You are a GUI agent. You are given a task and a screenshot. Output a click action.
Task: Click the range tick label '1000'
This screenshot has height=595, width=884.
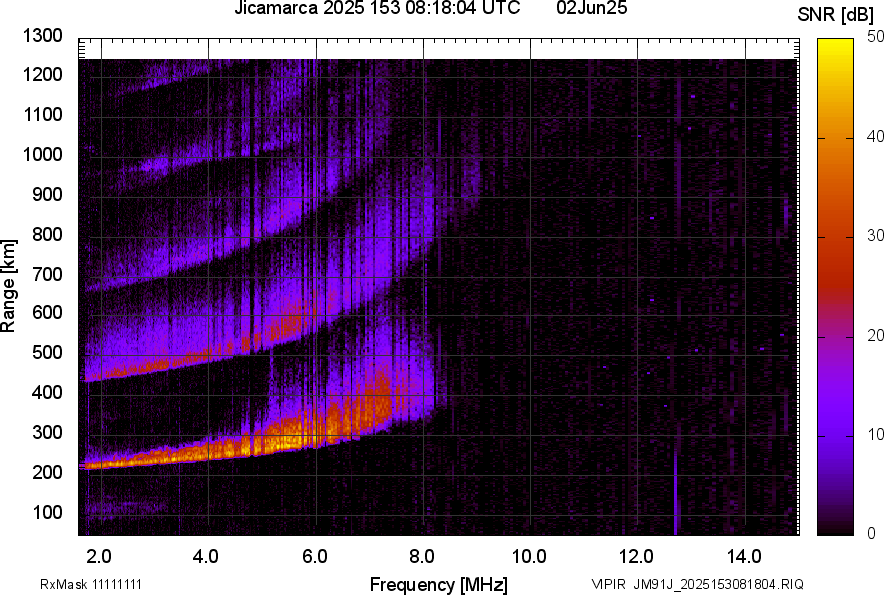tap(43, 154)
